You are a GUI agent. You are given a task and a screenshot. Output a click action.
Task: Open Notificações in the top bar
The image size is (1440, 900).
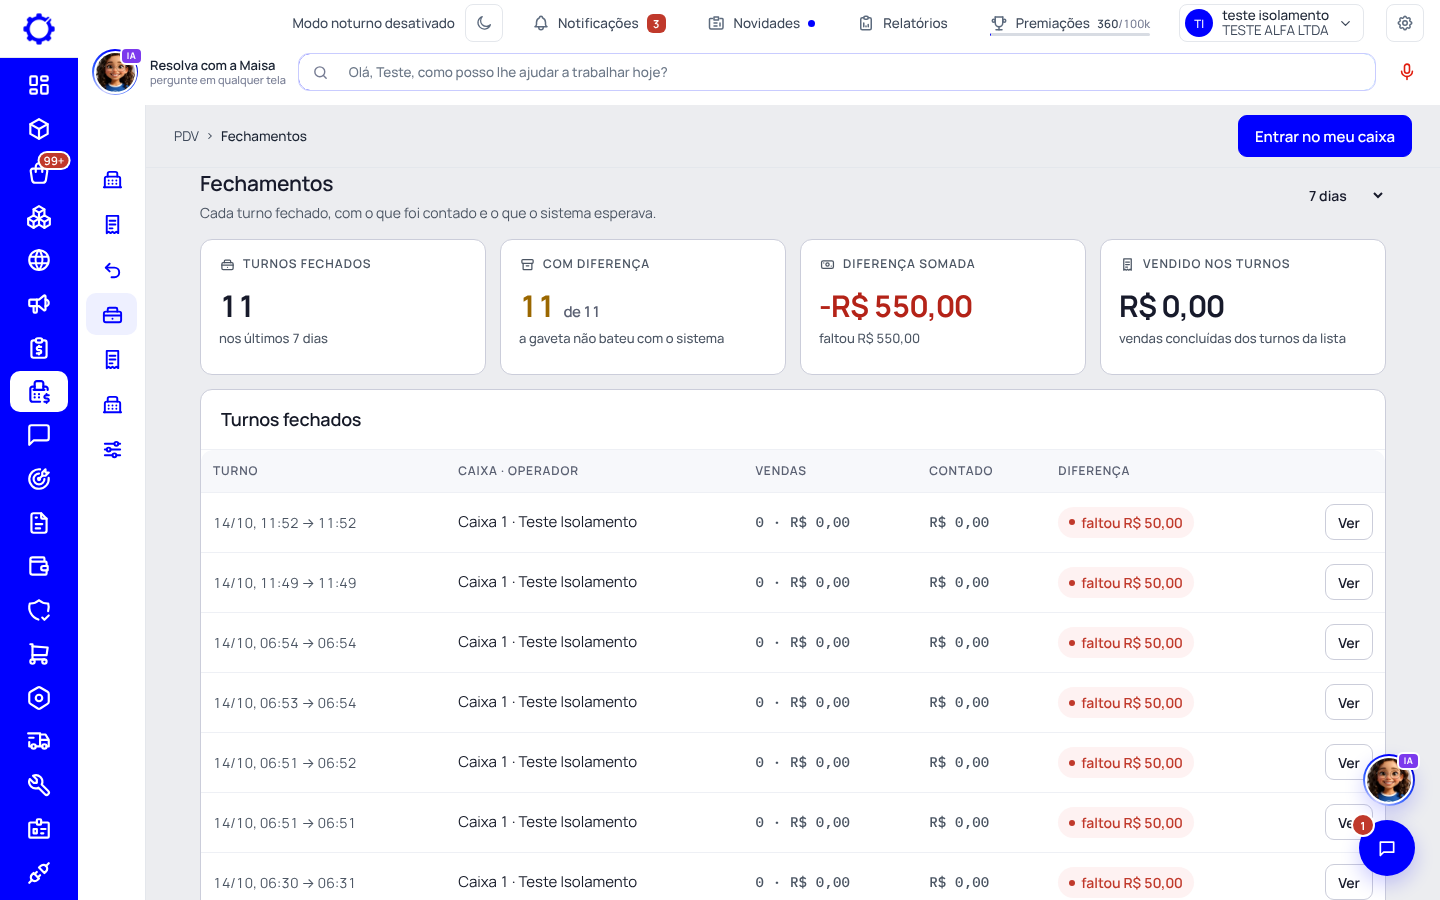pos(599,23)
